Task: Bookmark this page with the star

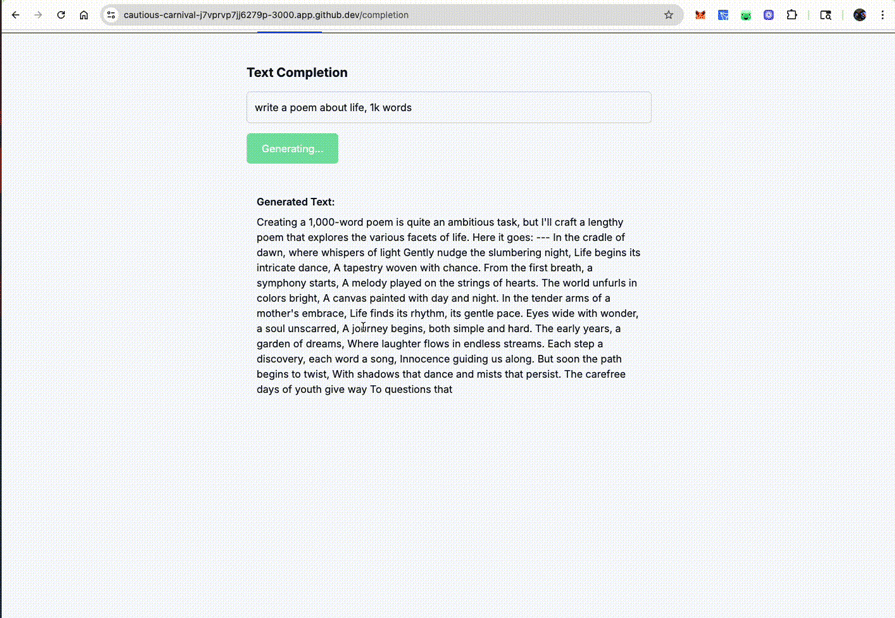Action: [669, 15]
